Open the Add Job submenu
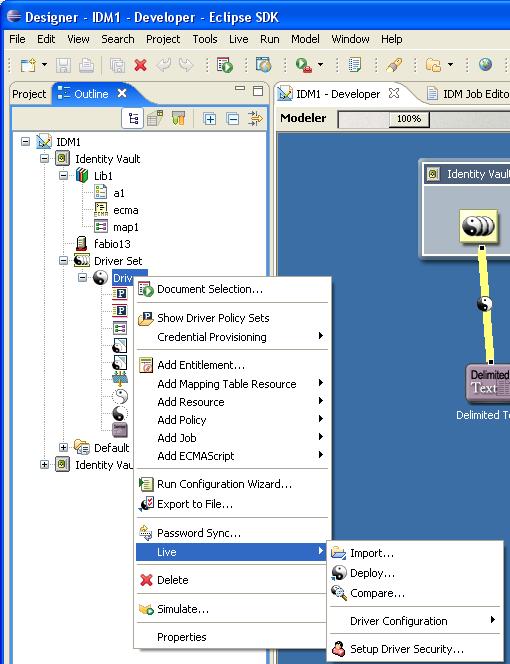The width and height of the screenshot is (510, 664). pyautogui.click(x=232, y=438)
